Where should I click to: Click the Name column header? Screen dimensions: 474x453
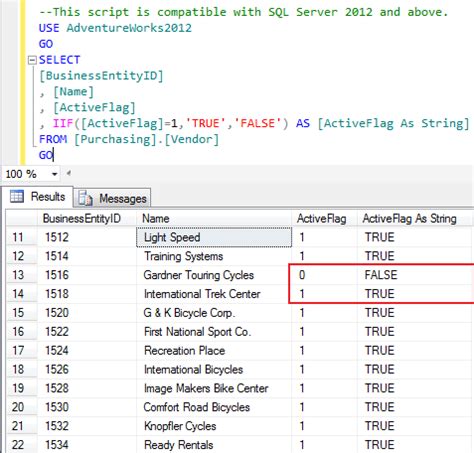tap(214, 219)
